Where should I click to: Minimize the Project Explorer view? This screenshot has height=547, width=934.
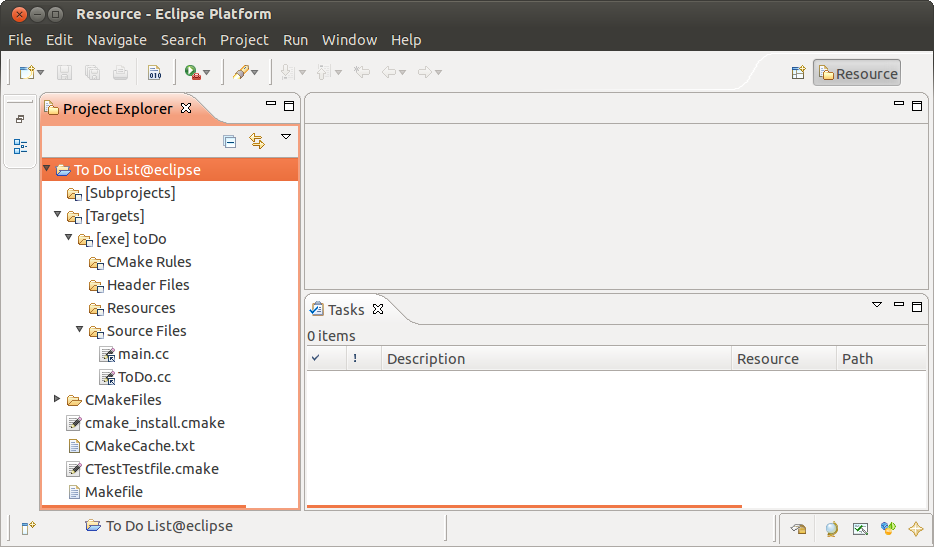click(271, 104)
